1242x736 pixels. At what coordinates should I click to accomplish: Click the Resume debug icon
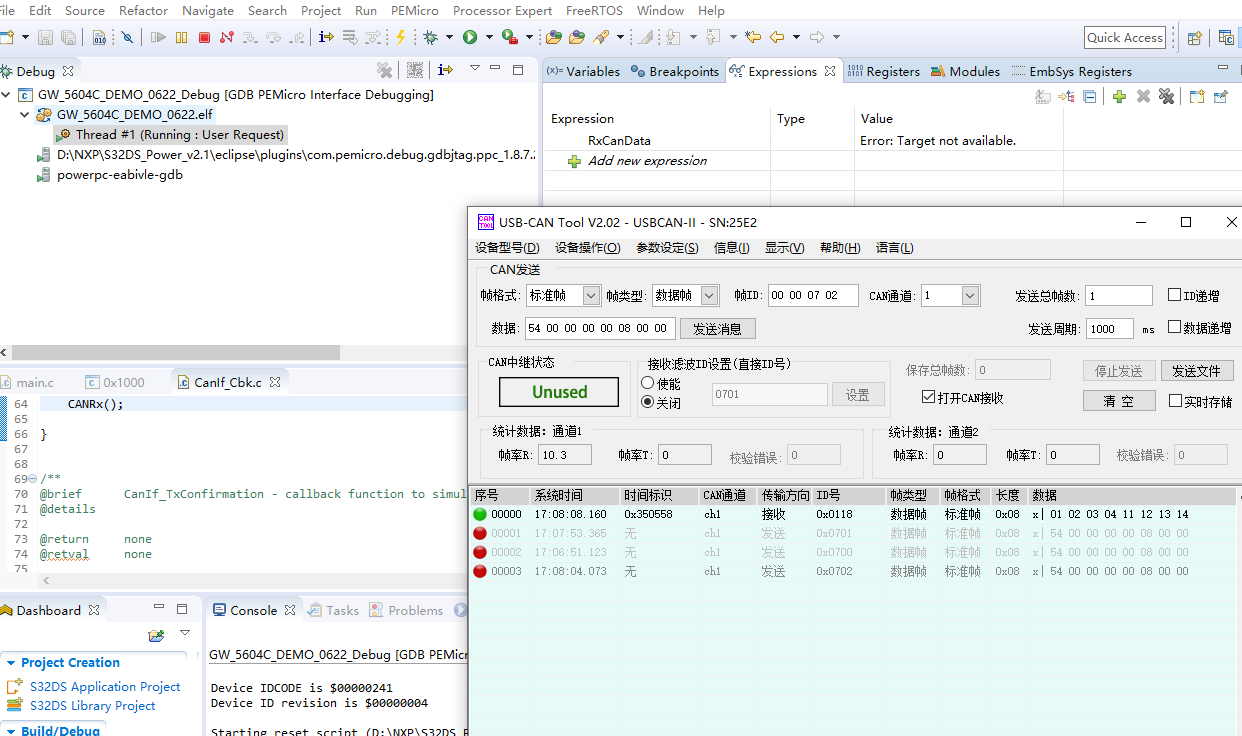158,37
